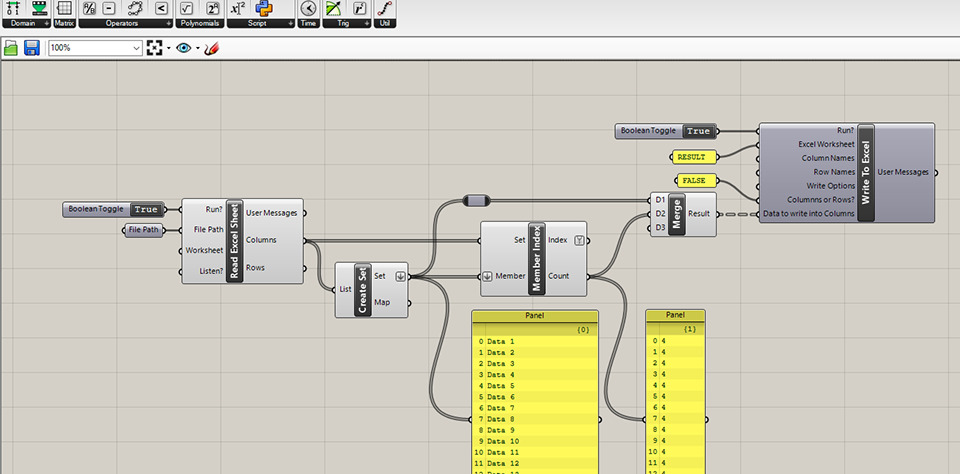
Task: Click the title of the Data list panel
Action: [534, 316]
